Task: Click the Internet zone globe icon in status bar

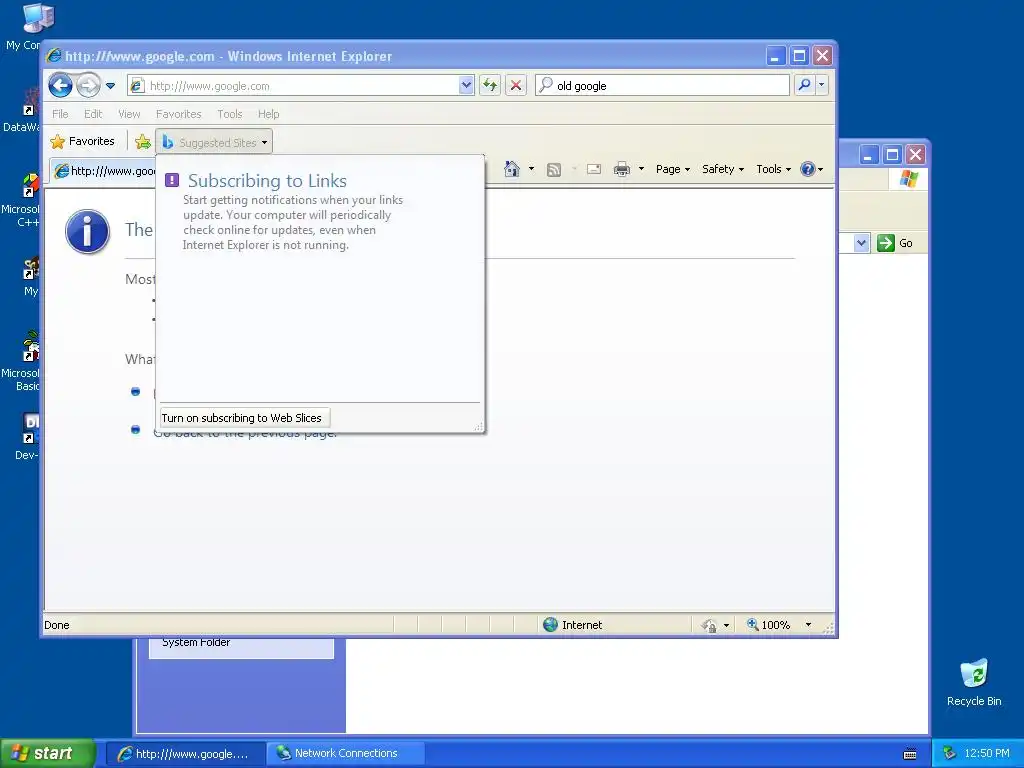Action: 551,625
